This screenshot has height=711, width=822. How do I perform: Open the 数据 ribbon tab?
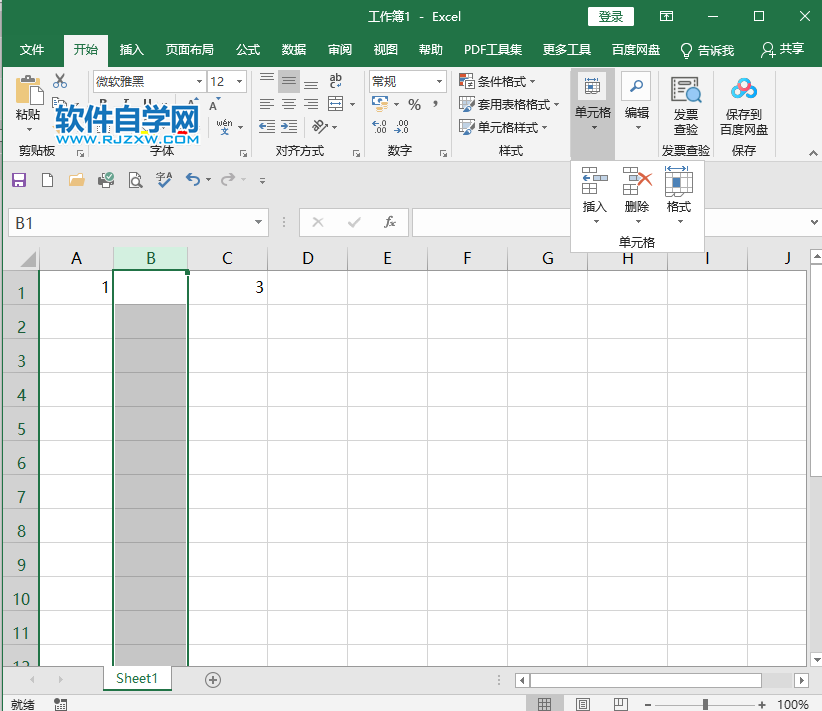(293, 49)
